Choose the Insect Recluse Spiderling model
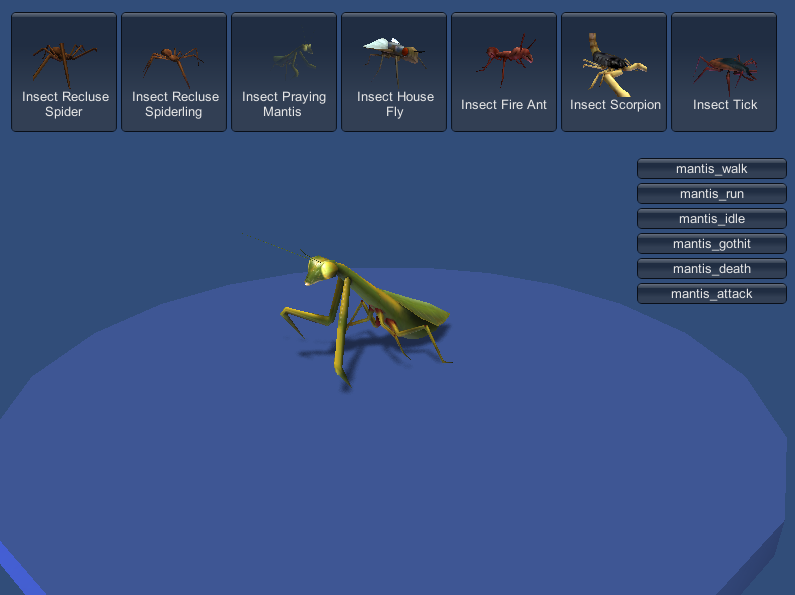The height and width of the screenshot is (595, 795). [174, 72]
